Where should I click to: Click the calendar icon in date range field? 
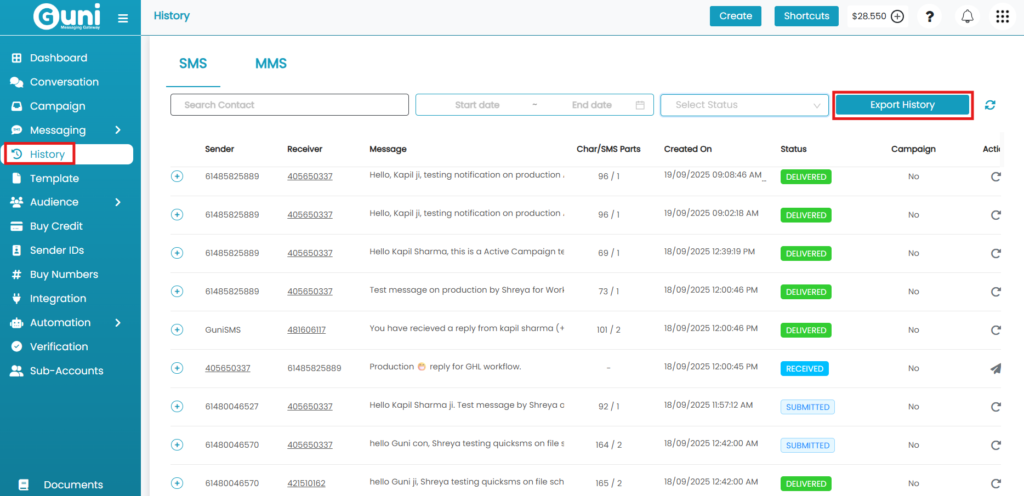pyautogui.click(x=640, y=105)
